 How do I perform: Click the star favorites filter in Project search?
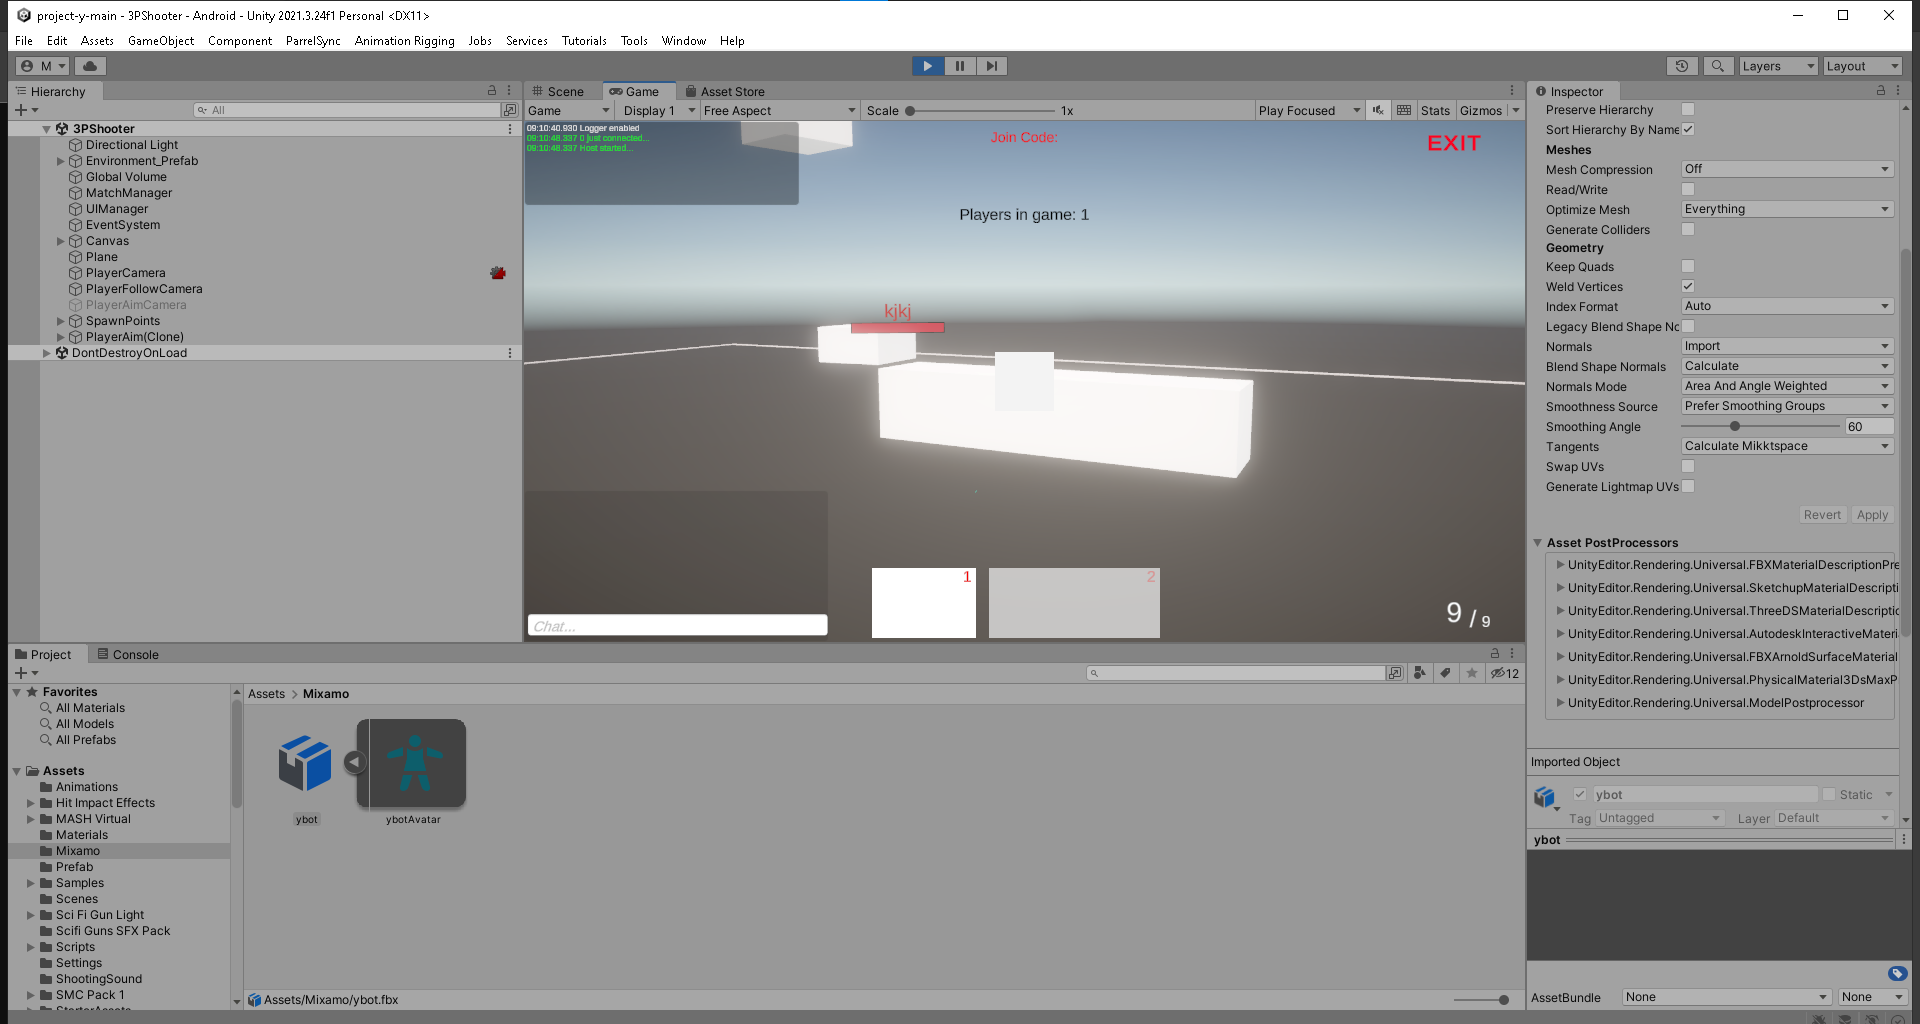tap(1472, 673)
